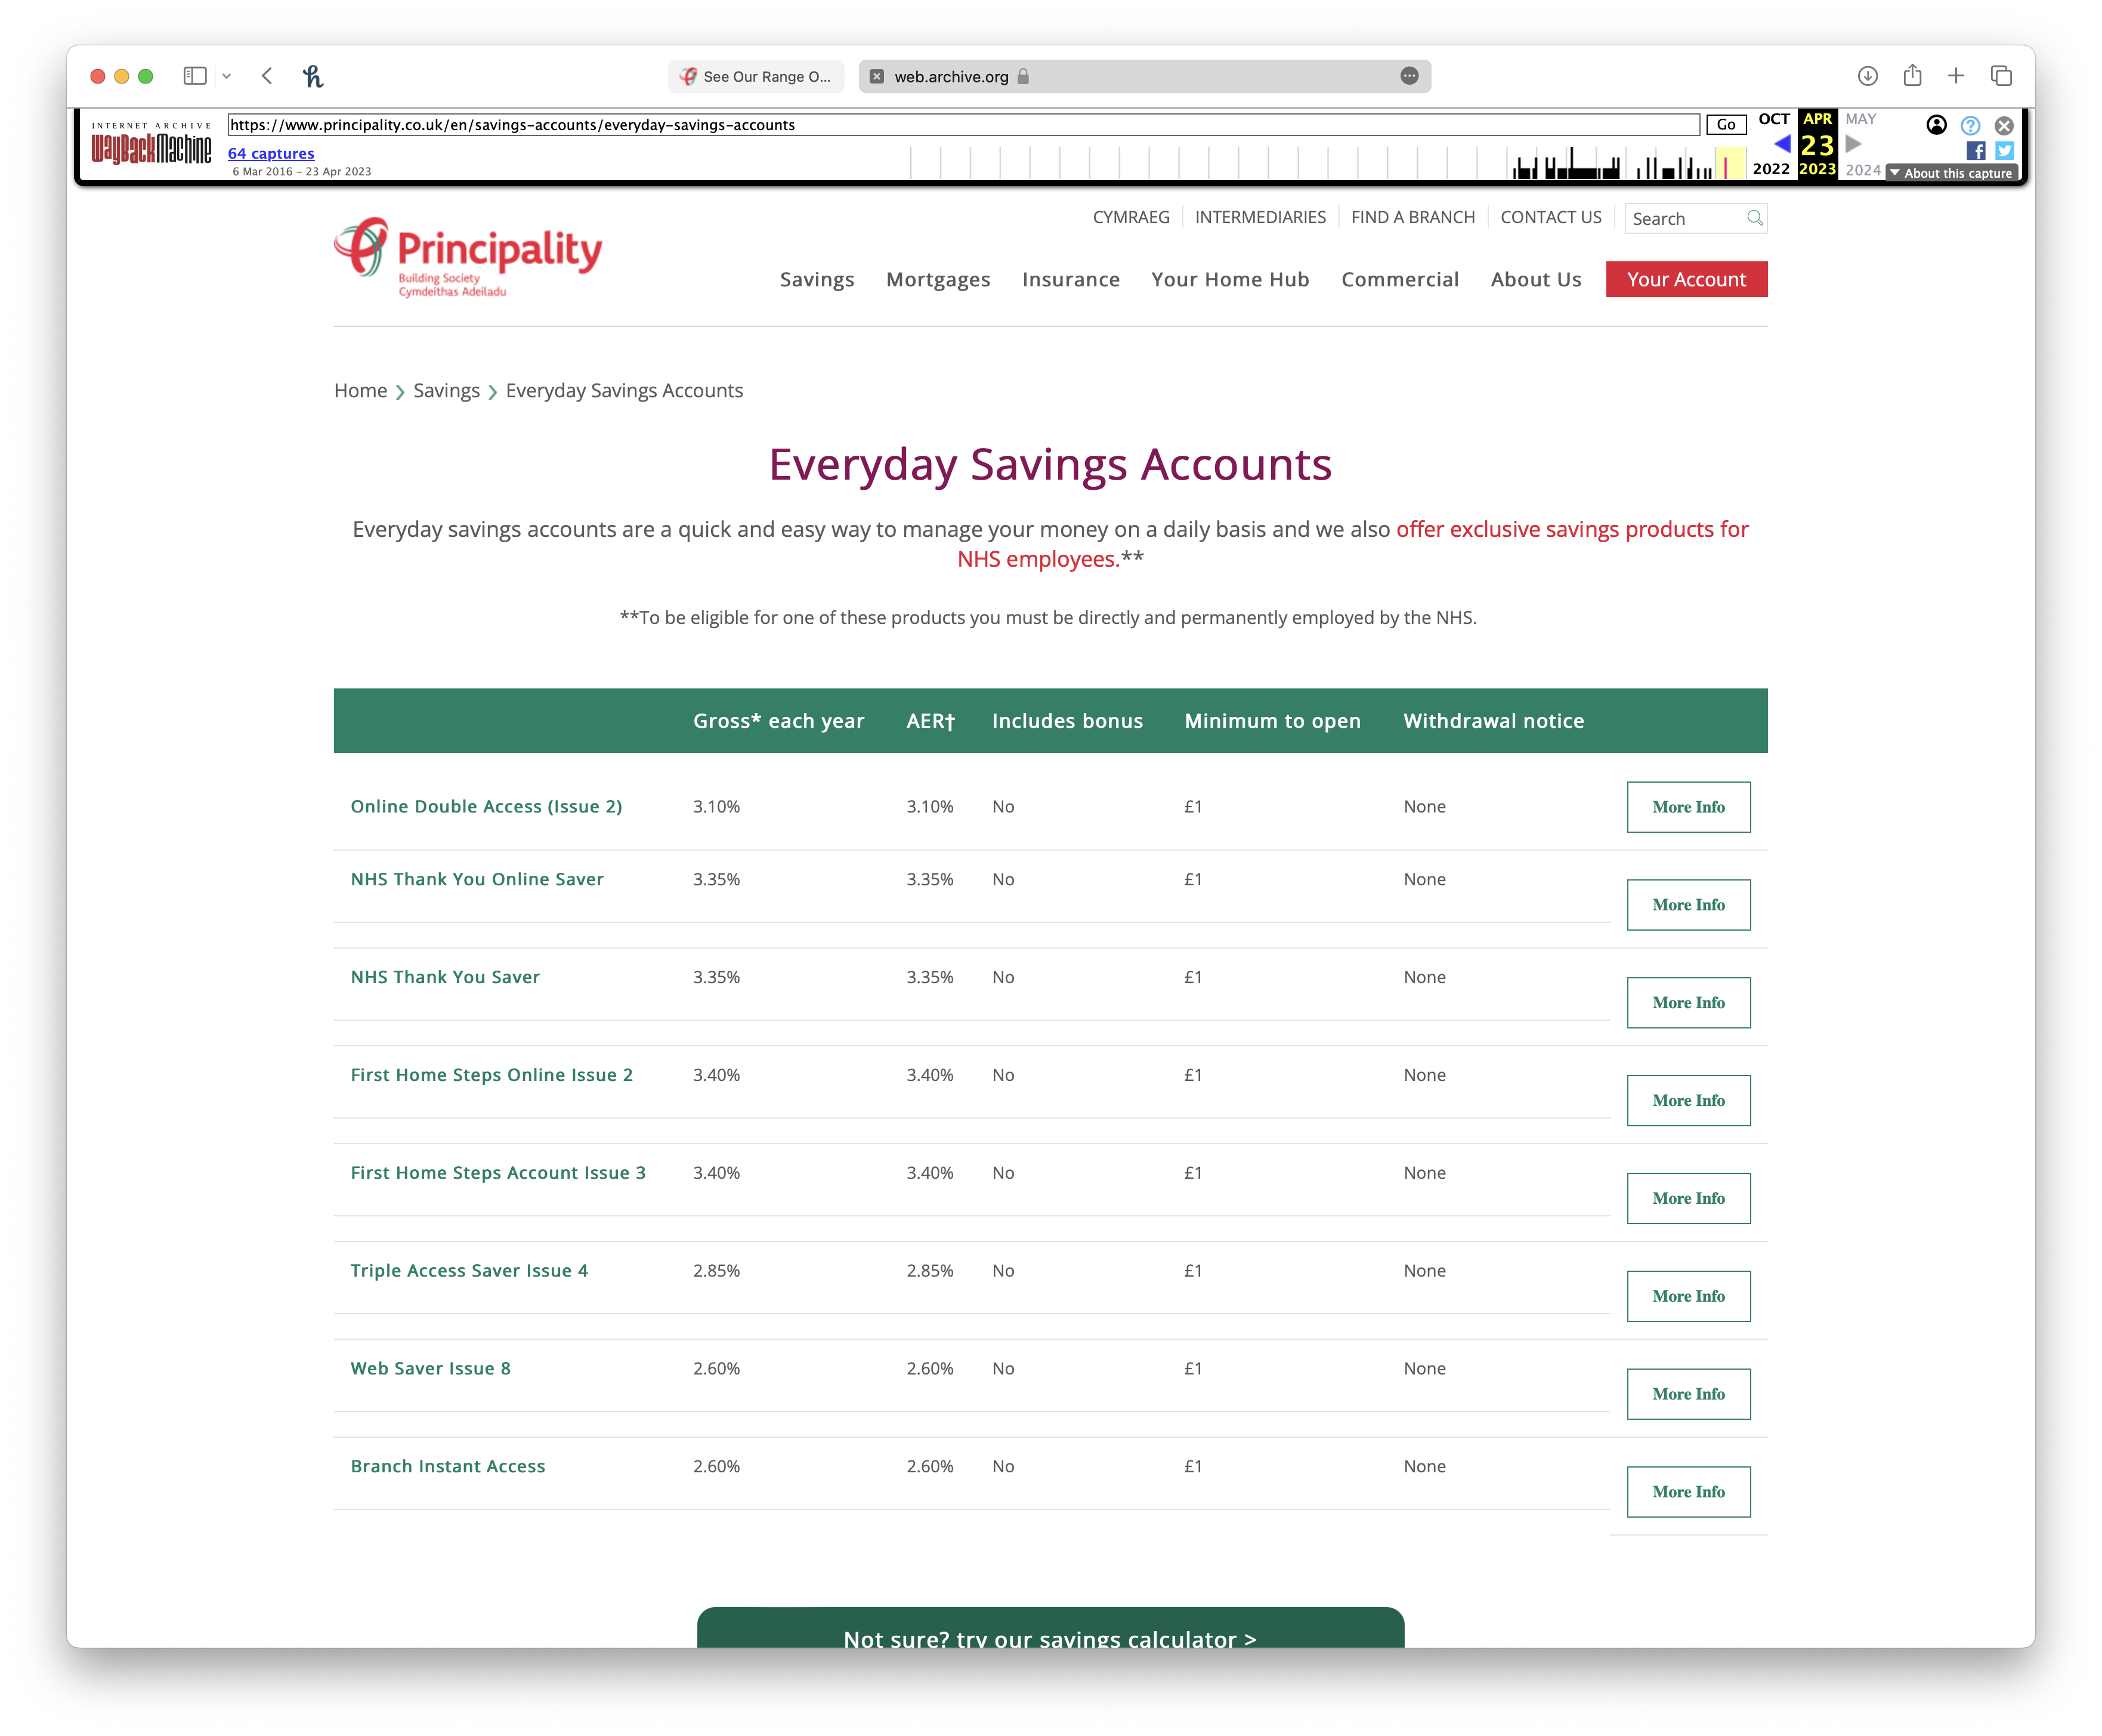Select the OCT 2022 capture month
This screenshot has width=2102, height=1736.
pyautogui.click(x=1773, y=144)
